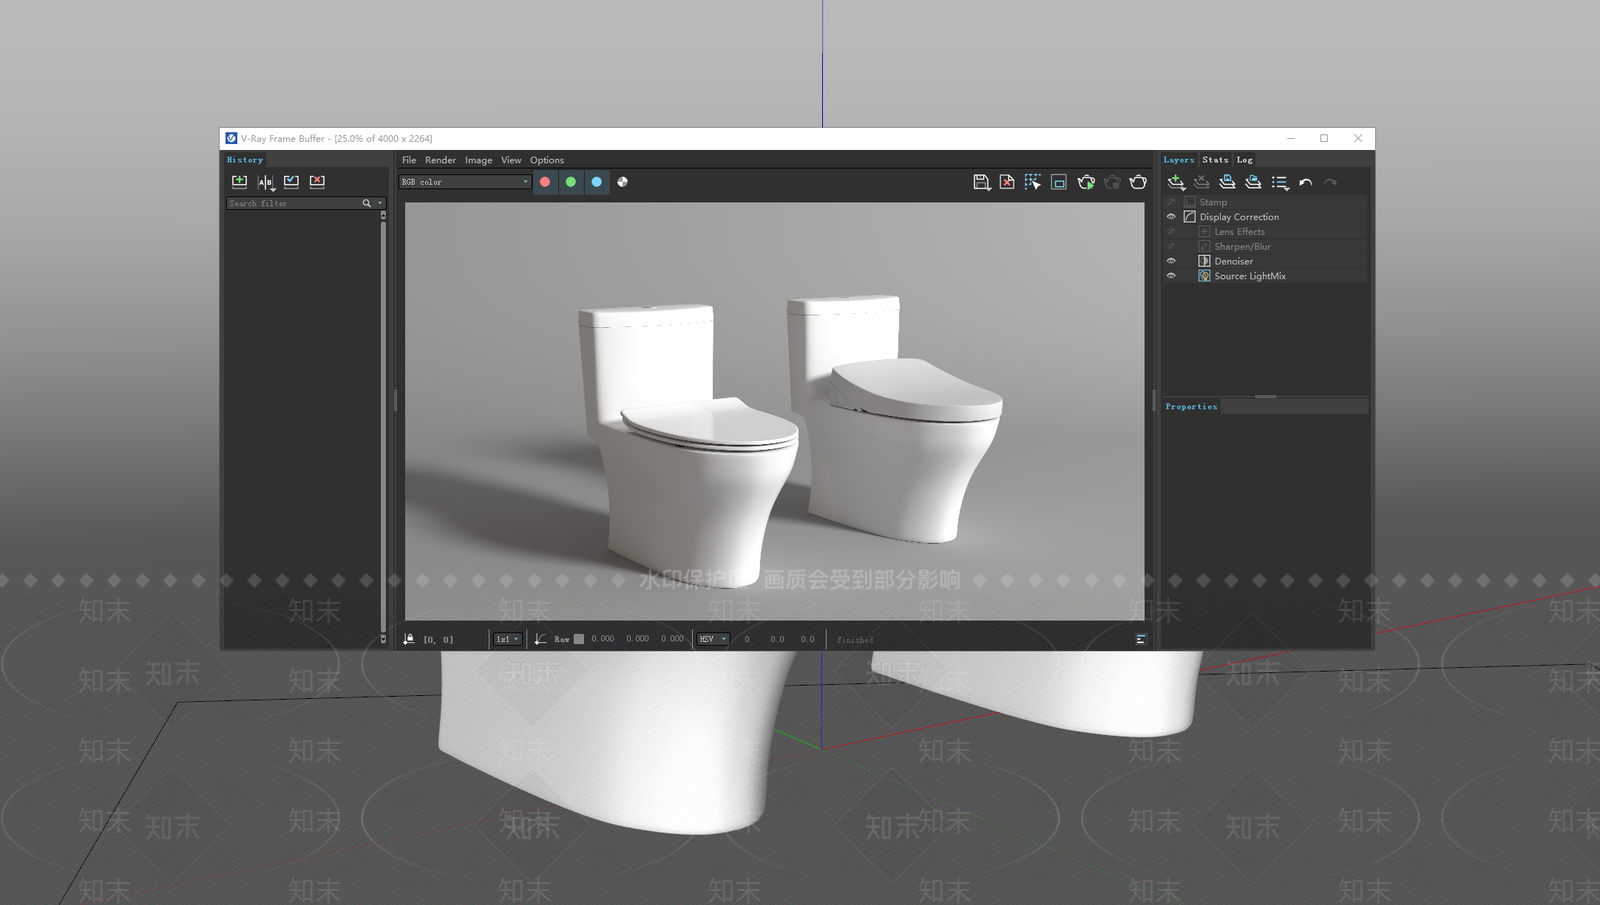Select the Lens Effects layer
The image size is (1600, 905).
(1239, 232)
